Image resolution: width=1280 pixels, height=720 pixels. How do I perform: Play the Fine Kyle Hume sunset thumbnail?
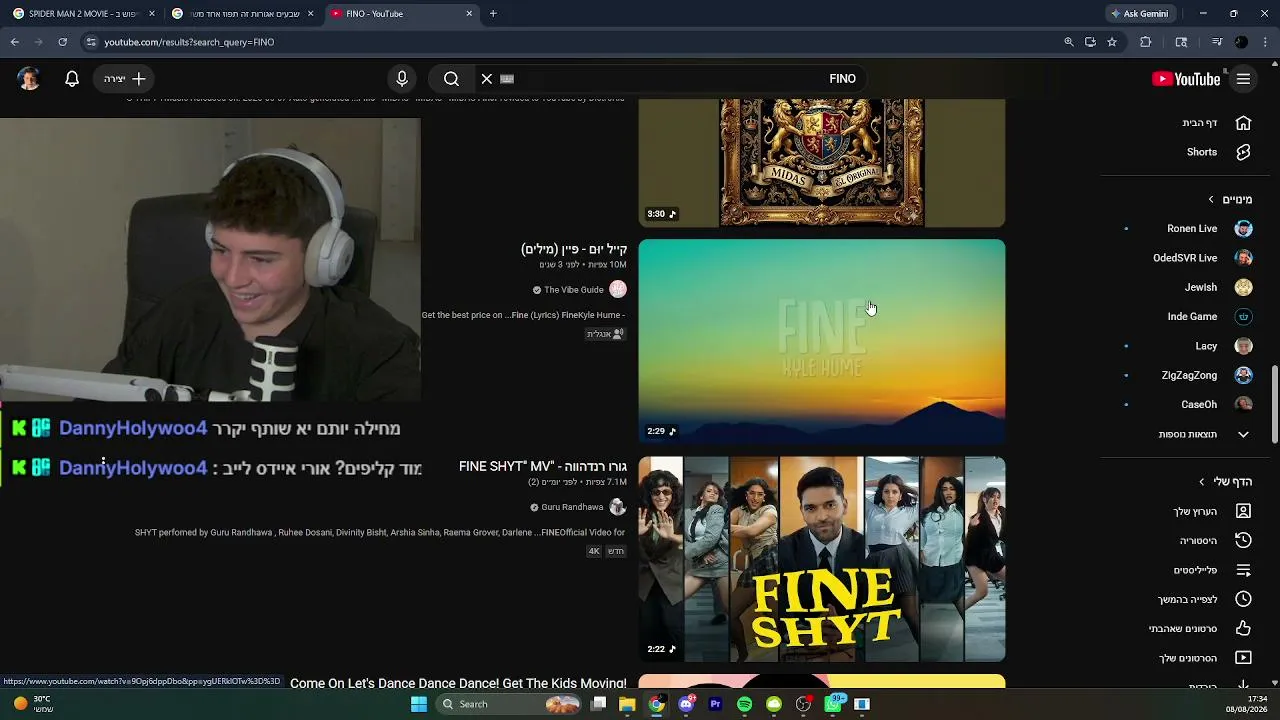click(x=822, y=341)
